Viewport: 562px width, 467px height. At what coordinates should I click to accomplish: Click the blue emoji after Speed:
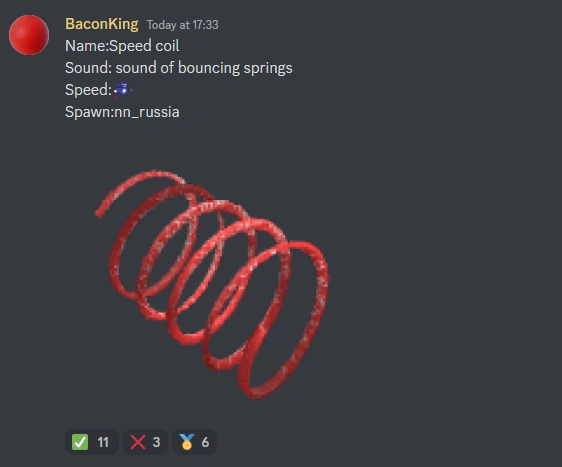pos(123,90)
